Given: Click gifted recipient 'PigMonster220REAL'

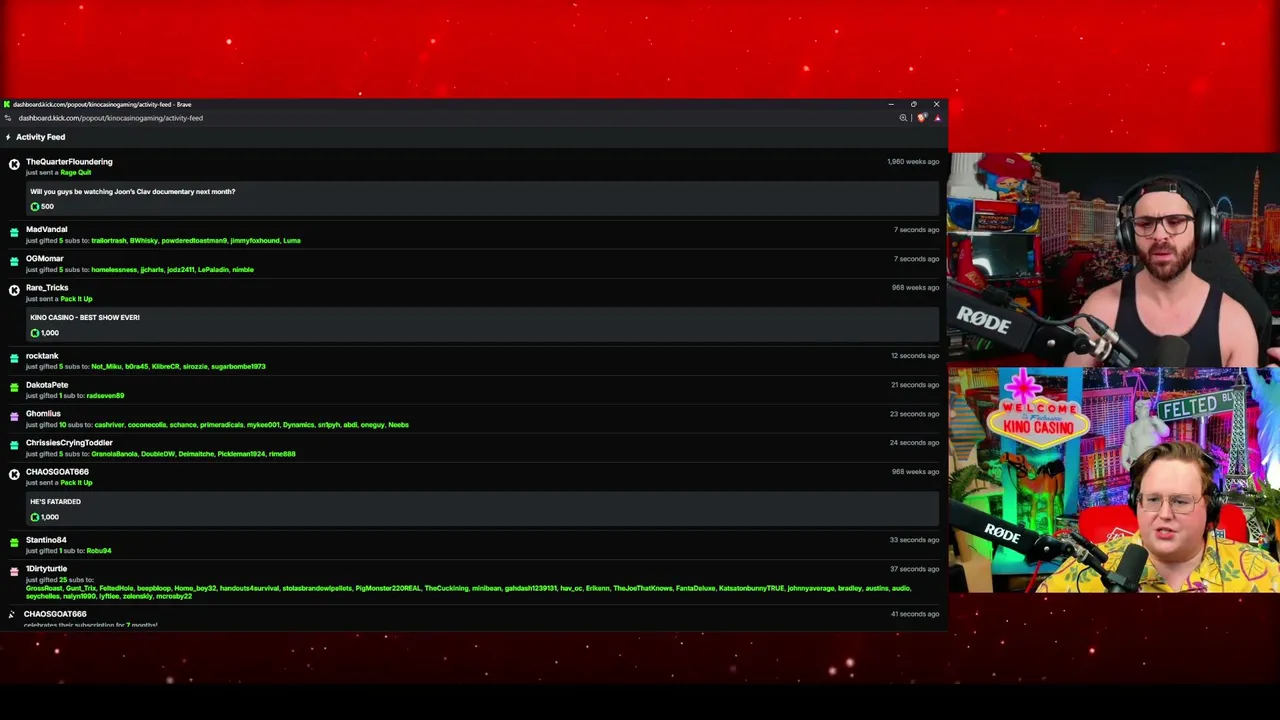Looking at the screenshot, I should click(388, 589).
